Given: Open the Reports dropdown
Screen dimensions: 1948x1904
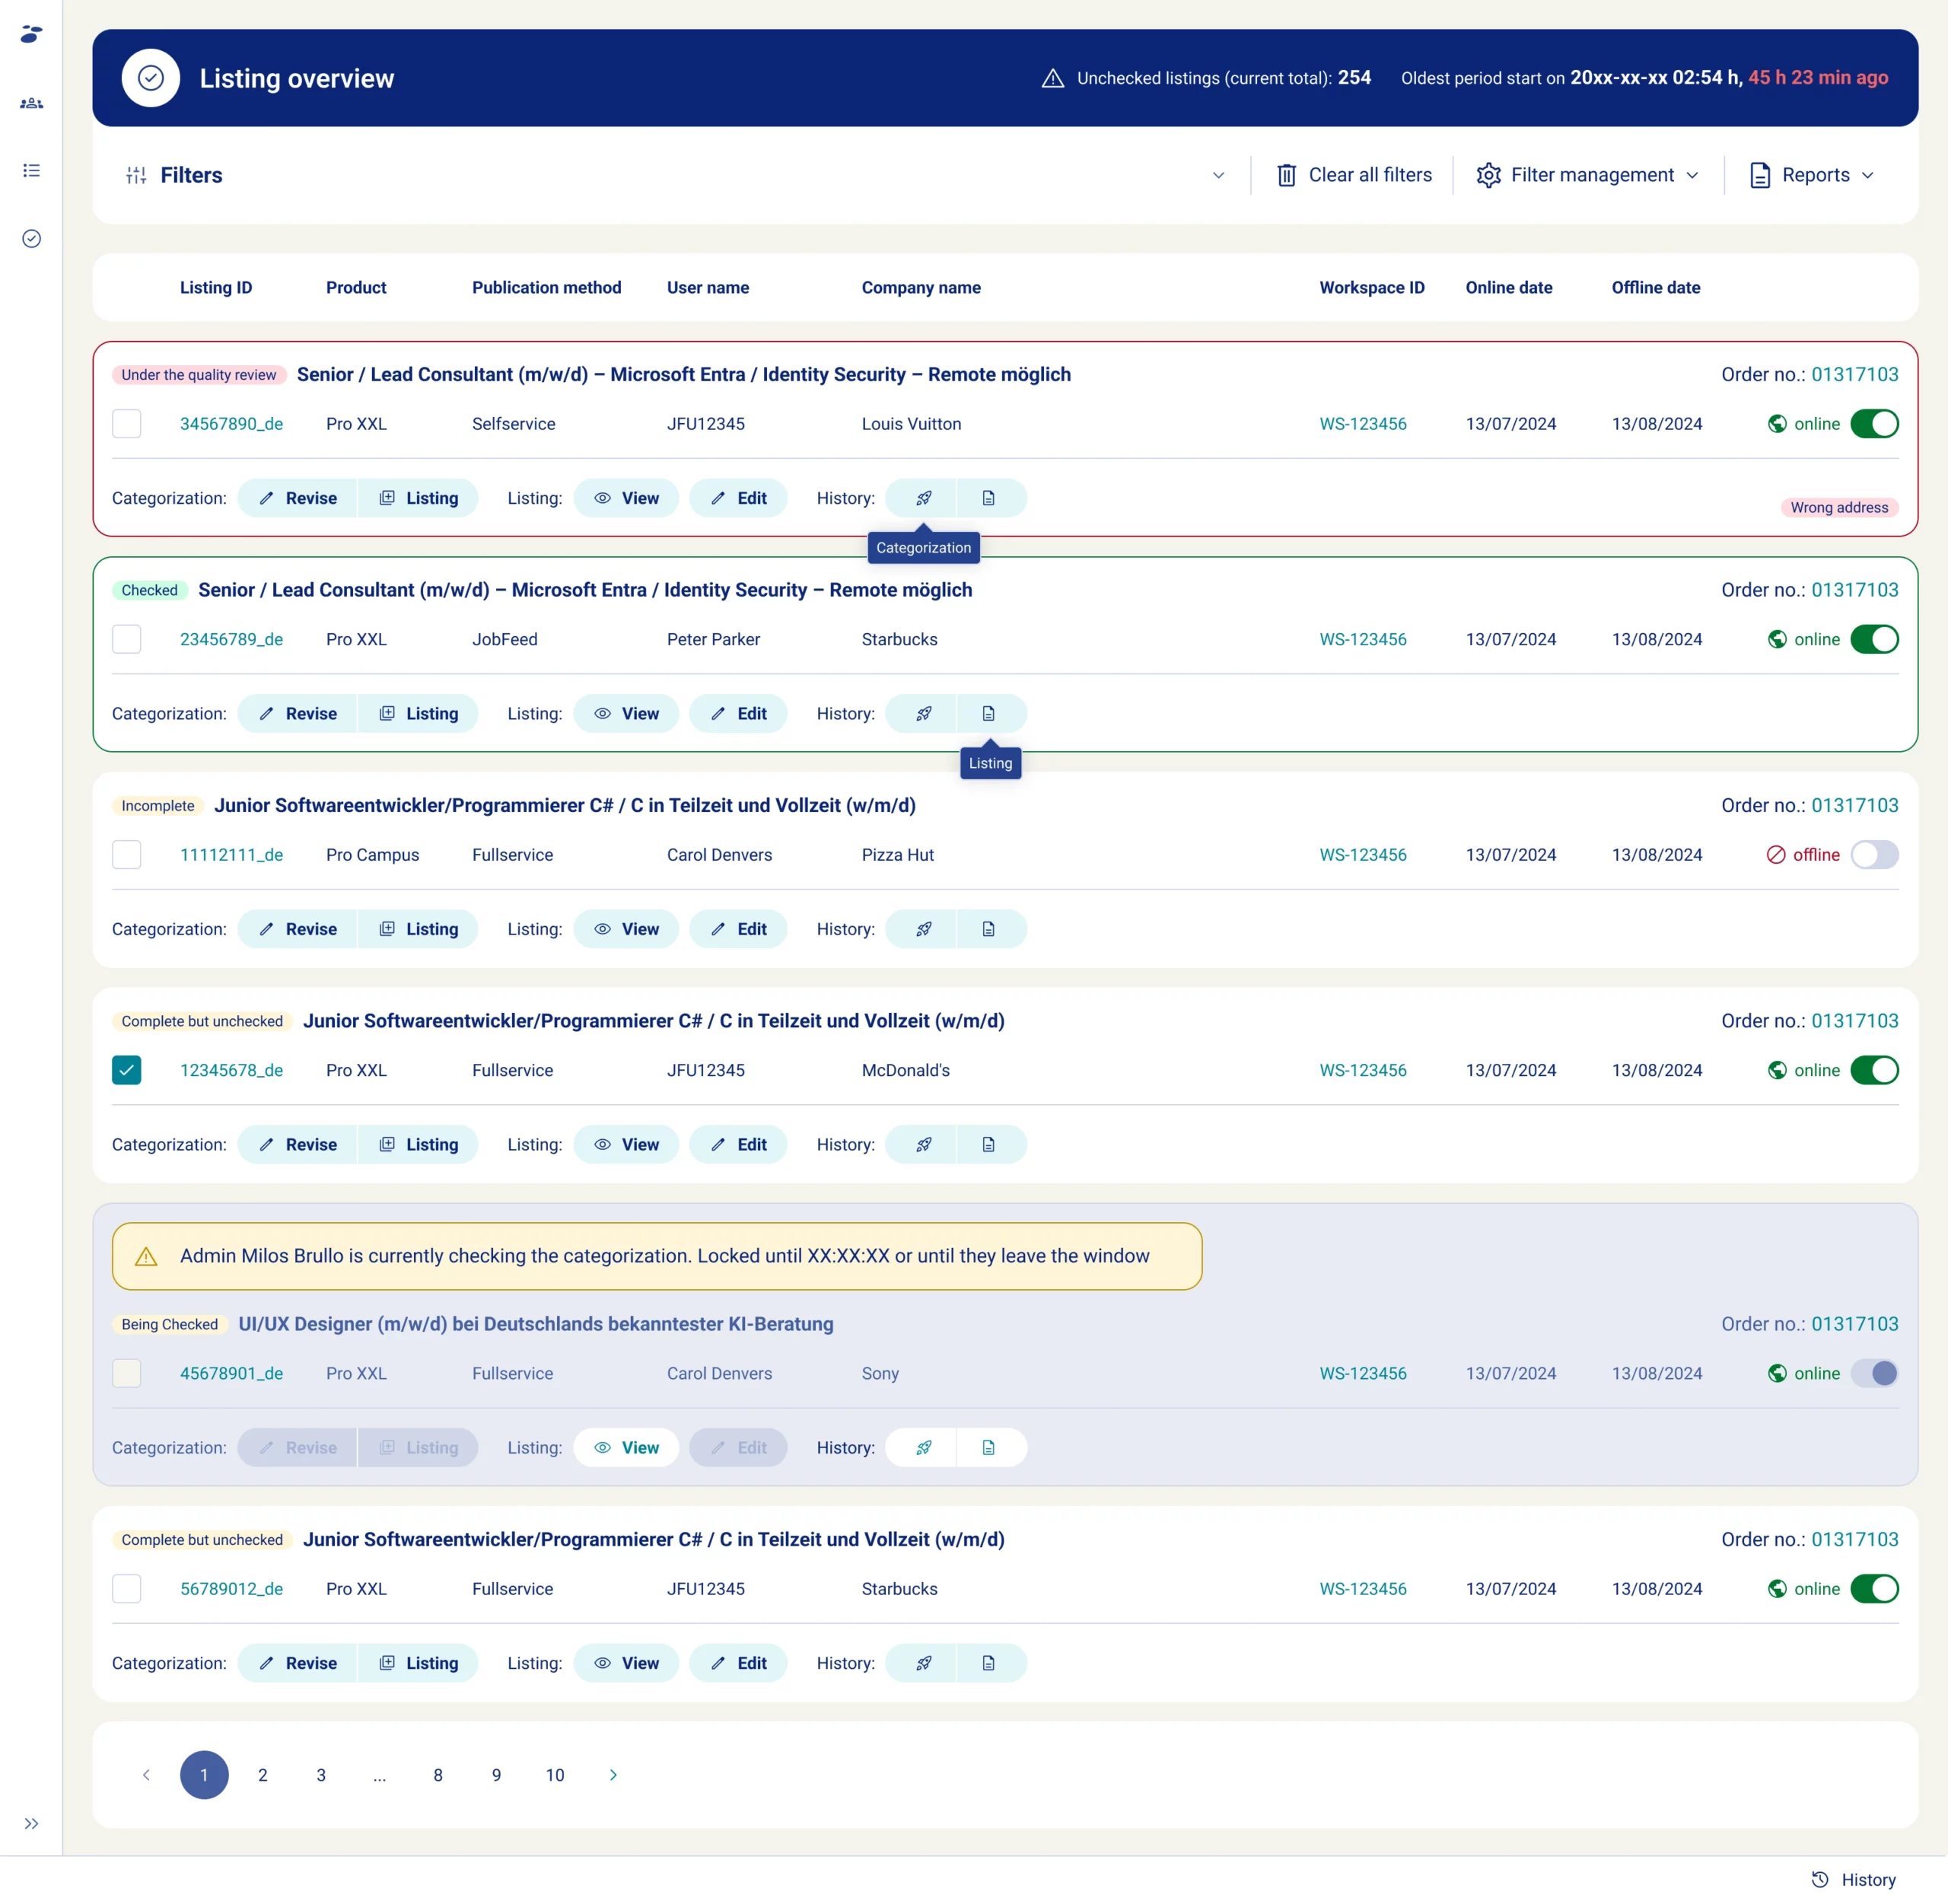Looking at the screenshot, I should point(1812,175).
